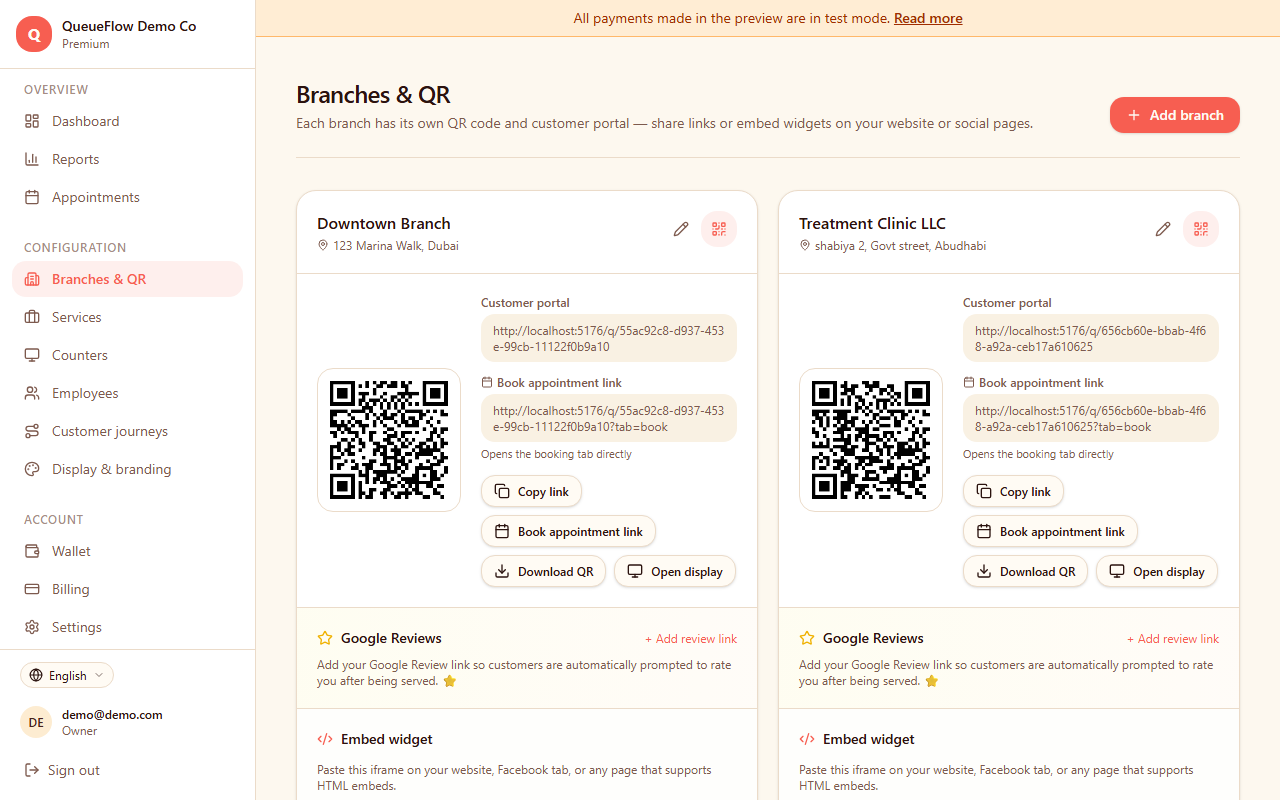Copy link for Treatment Clinic LLC
This screenshot has height=800, width=1280.
(1013, 492)
